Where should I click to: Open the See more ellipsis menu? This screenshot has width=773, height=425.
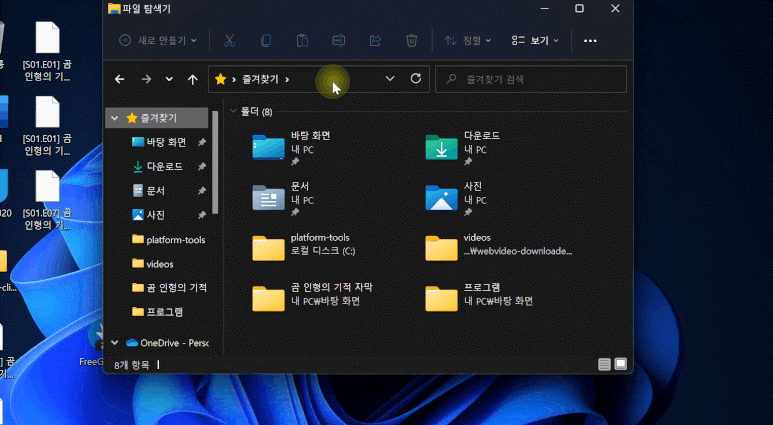tap(590, 40)
